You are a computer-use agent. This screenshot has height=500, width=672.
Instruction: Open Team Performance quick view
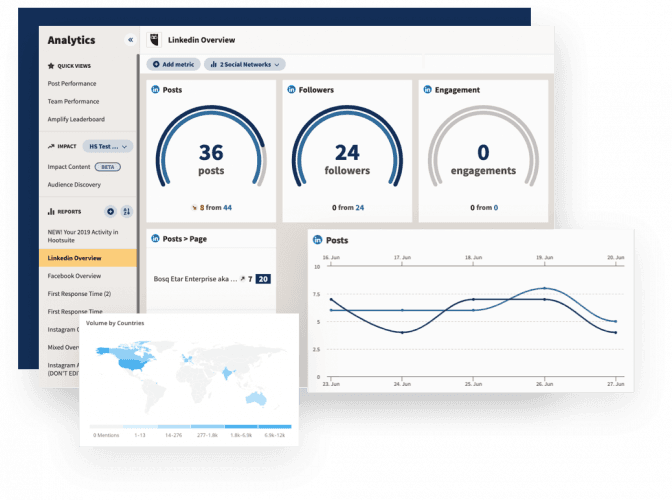tap(74, 101)
